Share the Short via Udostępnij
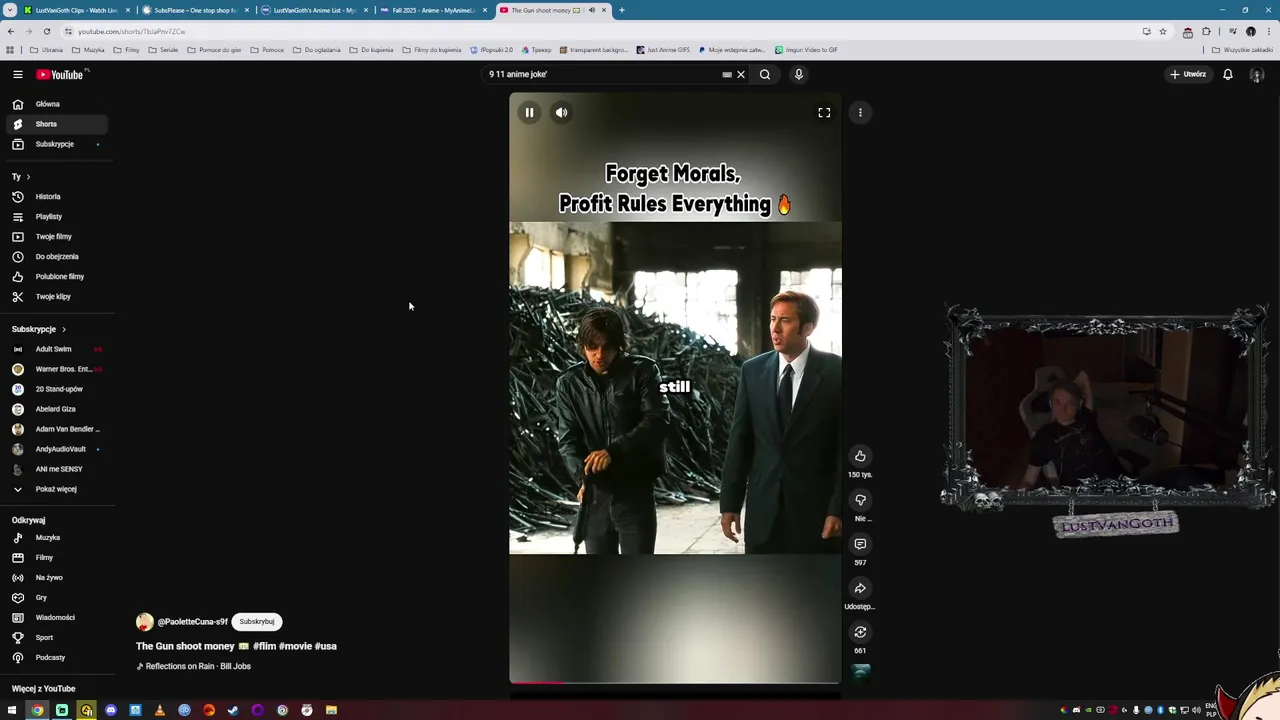 click(860, 588)
